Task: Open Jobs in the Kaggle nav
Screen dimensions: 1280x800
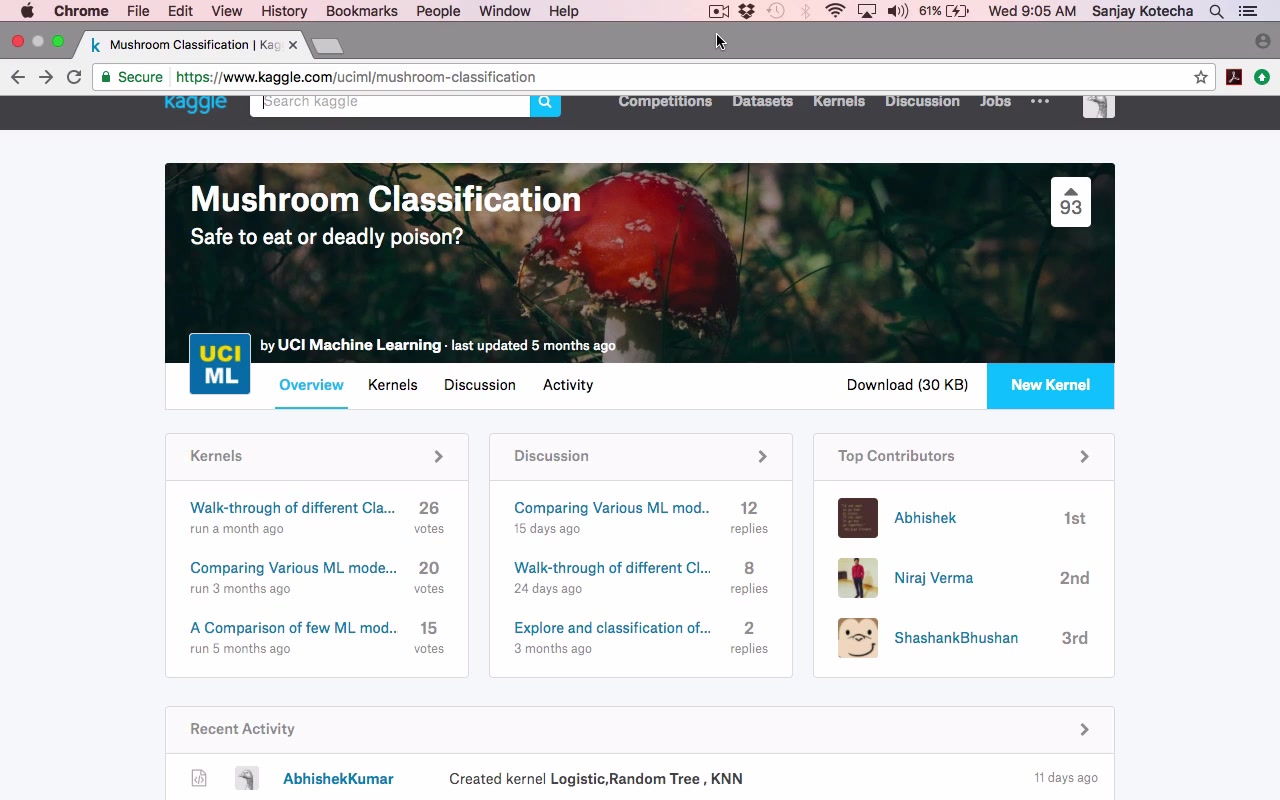Action: tap(995, 101)
